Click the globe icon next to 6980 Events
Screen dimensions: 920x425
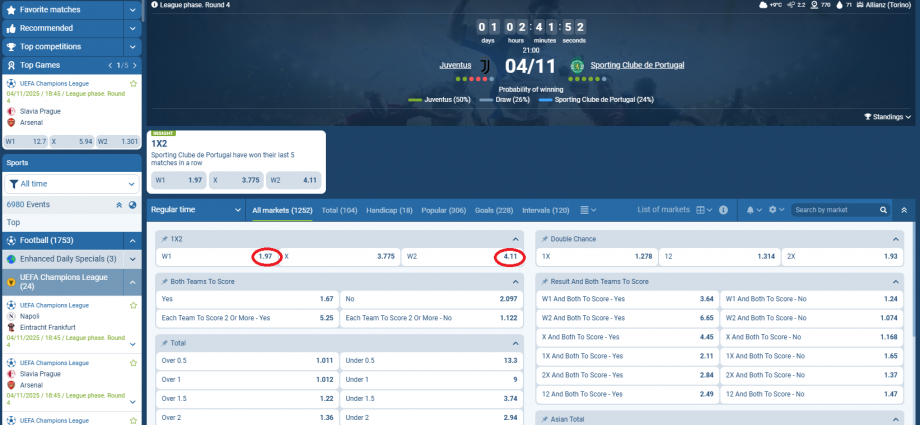tap(132, 204)
